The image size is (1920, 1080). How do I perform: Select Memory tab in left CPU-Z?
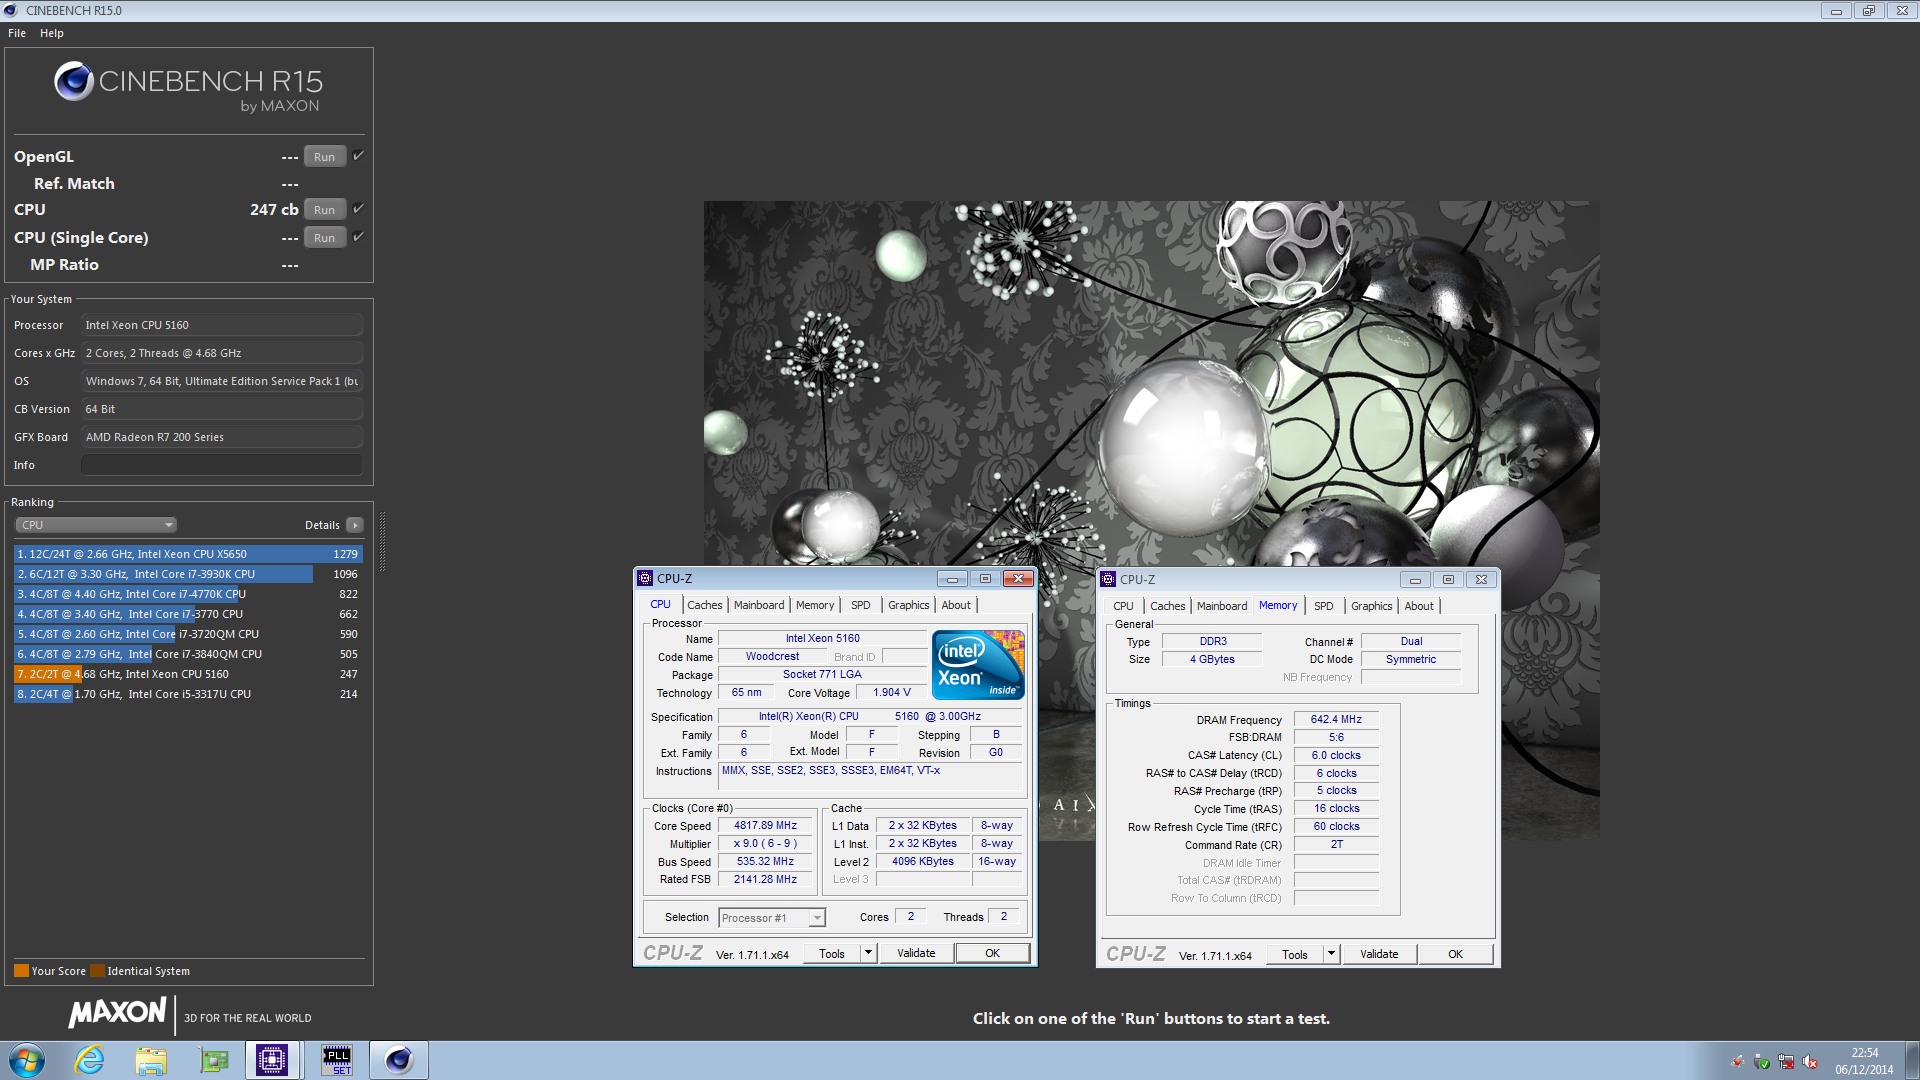coord(815,605)
